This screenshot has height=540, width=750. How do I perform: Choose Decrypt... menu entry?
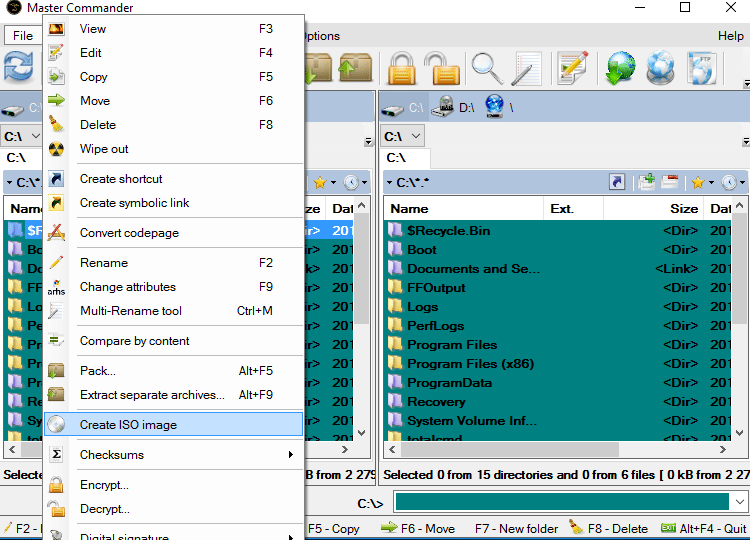click(173, 508)
